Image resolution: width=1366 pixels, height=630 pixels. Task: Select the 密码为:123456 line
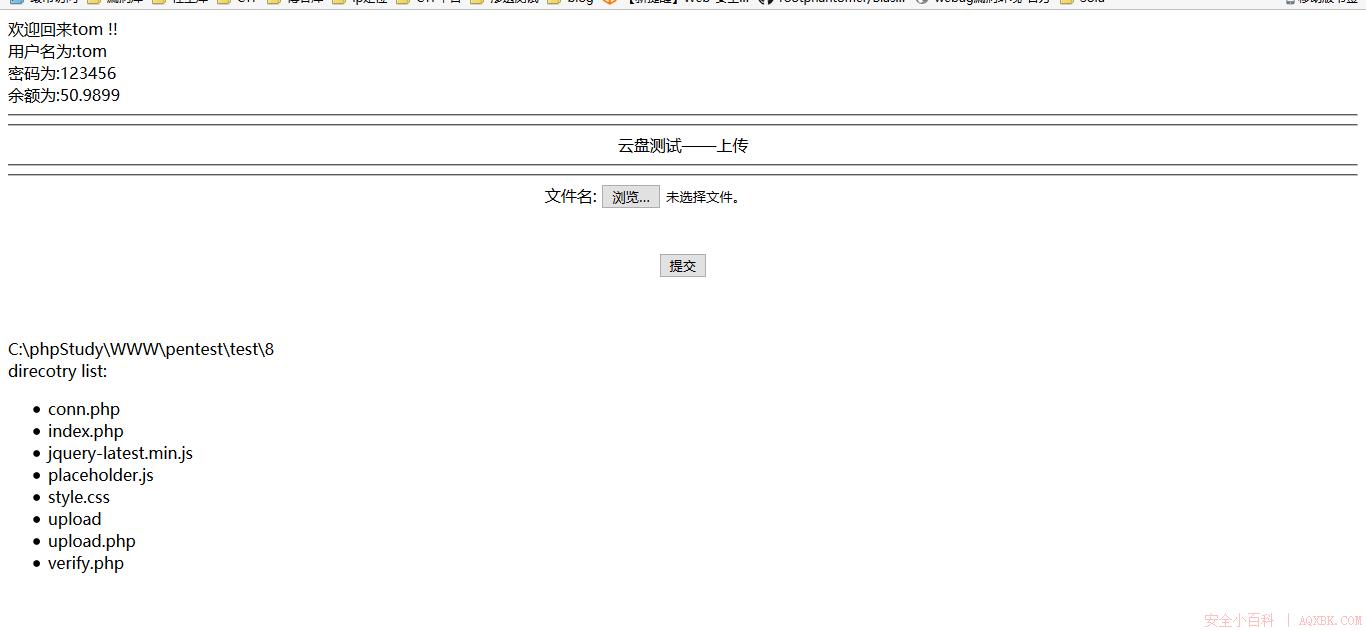tap(62, 74)
